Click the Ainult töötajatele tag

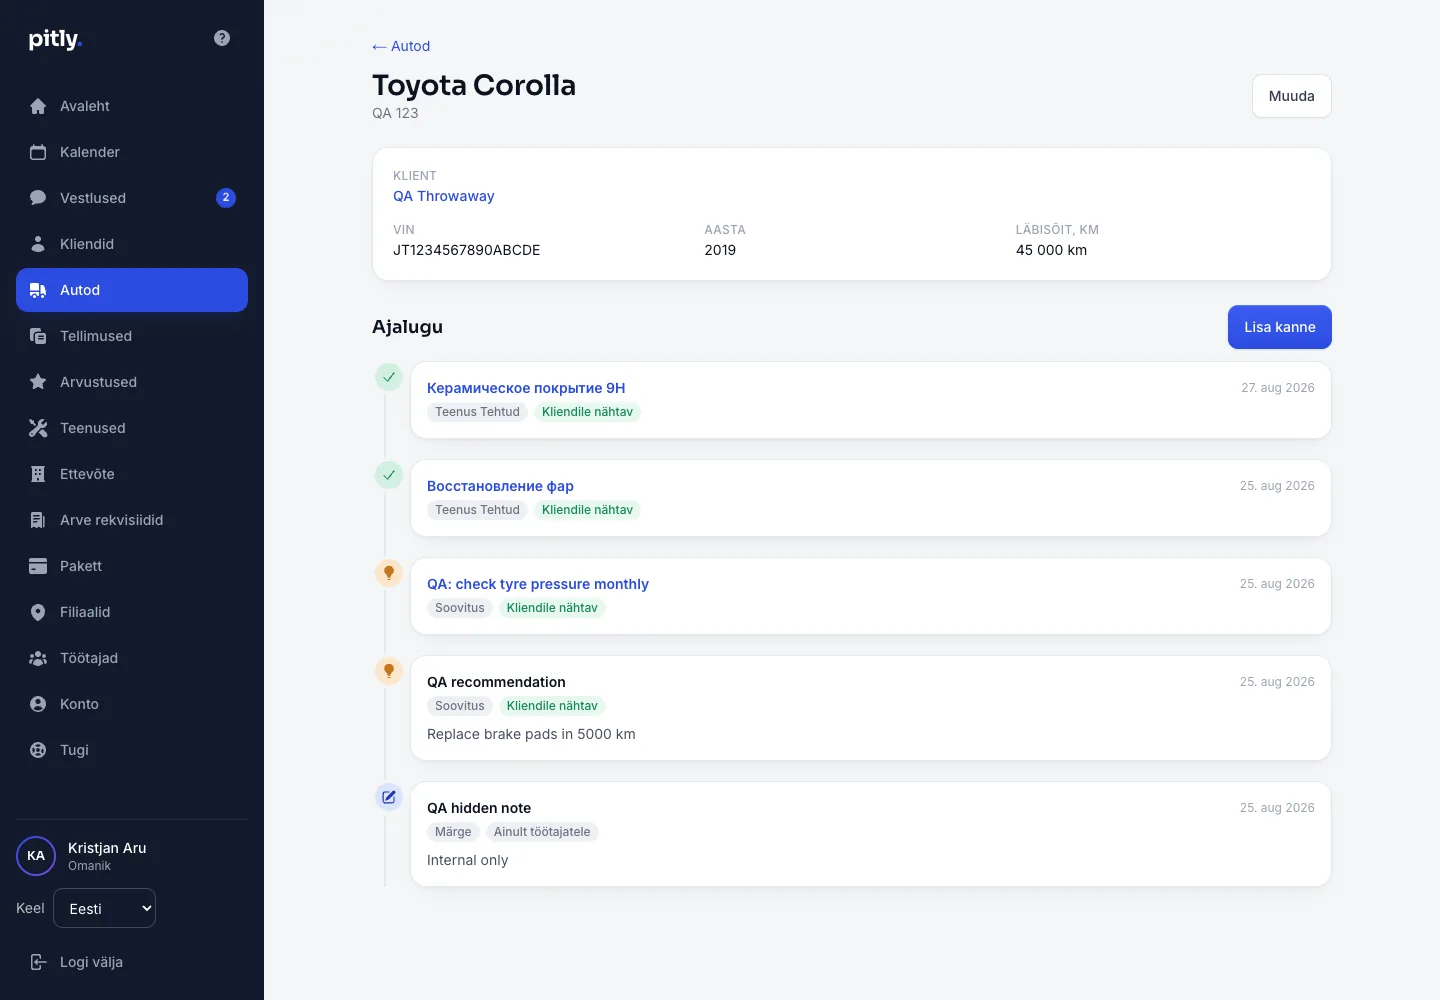(542, 832)
